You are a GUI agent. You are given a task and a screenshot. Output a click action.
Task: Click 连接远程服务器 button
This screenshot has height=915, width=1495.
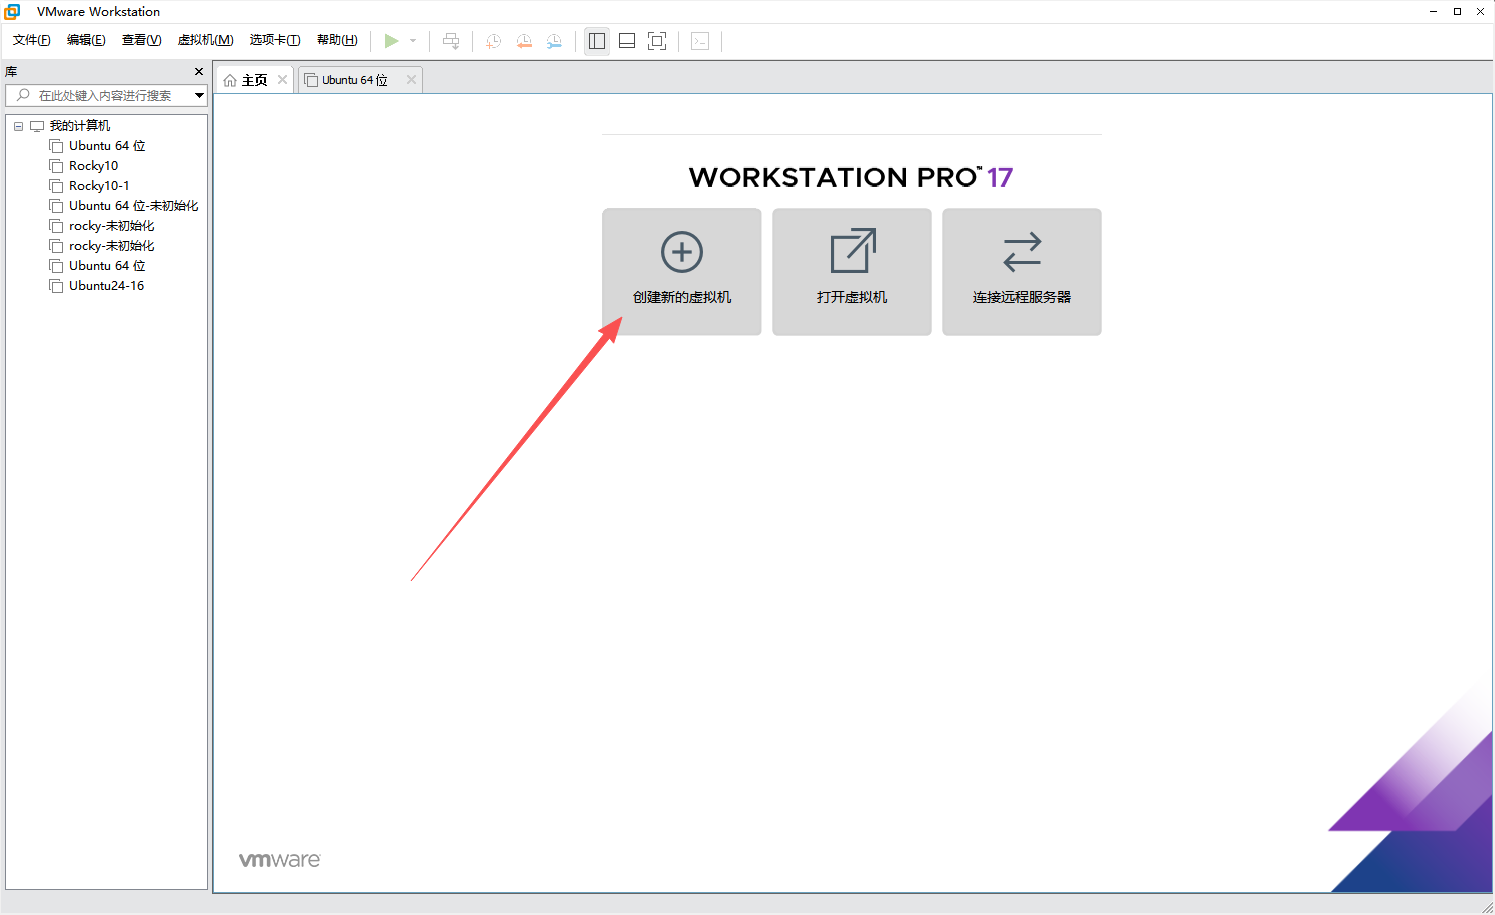tap(1022, 272)
